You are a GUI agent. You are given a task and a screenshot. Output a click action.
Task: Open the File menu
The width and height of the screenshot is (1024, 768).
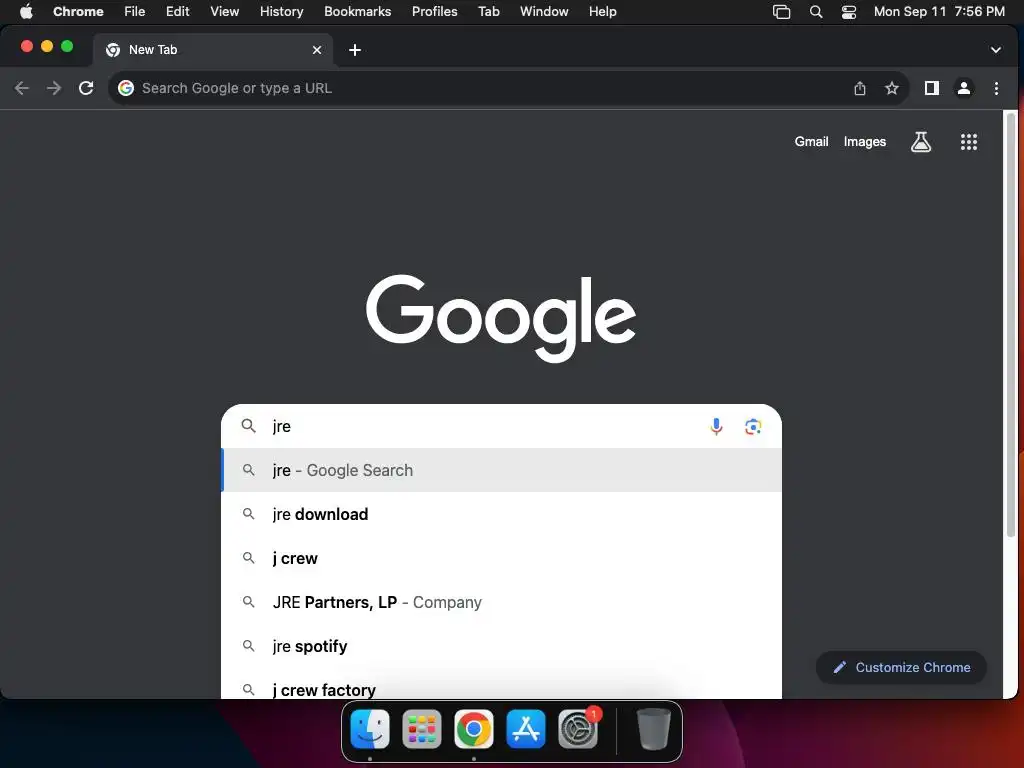[x=135, y=12]
